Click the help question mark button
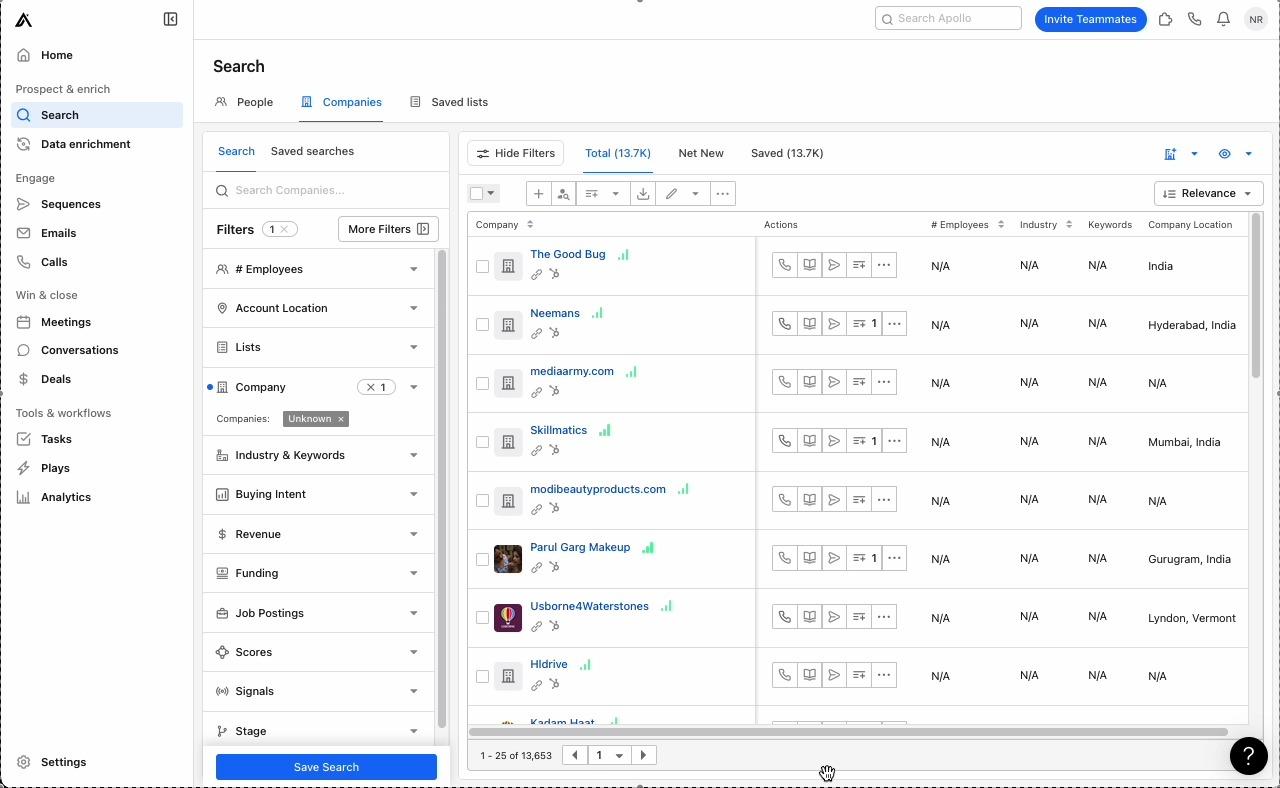The width and height of the screenshot is (1280, 788). click(x=1248, y=756)
